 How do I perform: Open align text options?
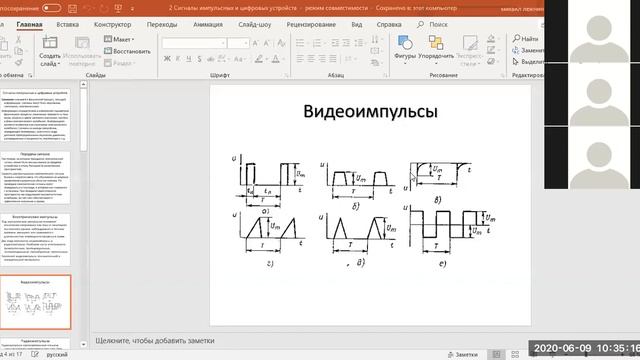[376, 51]
